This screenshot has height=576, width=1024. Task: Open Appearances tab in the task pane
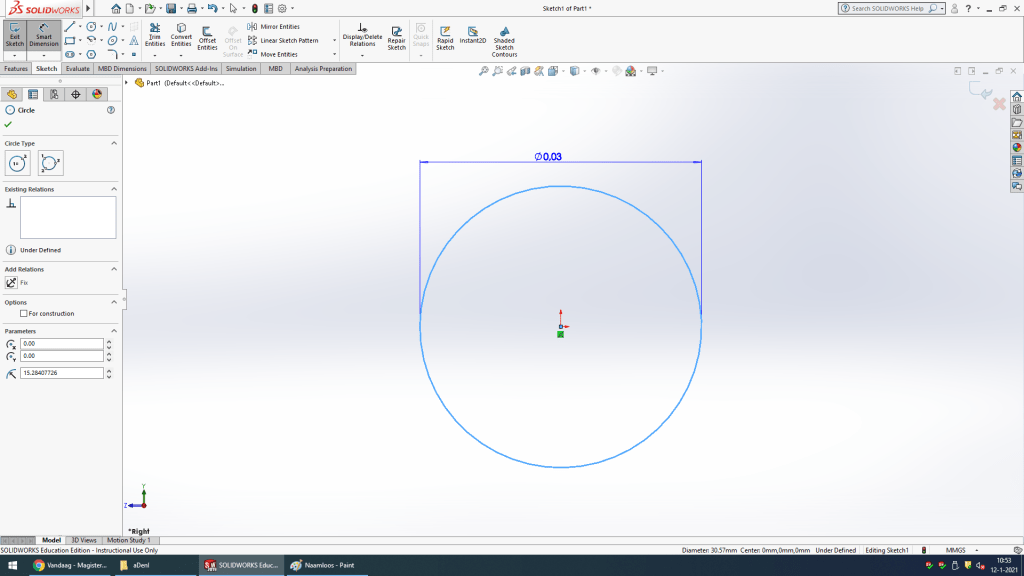tap(1017, 147)
